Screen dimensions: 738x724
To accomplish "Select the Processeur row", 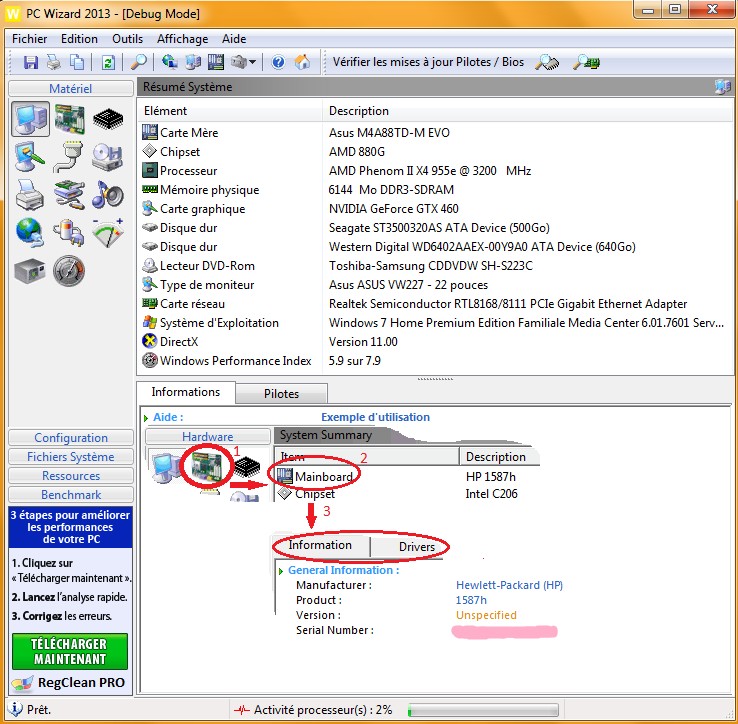I will click(436, 171).
